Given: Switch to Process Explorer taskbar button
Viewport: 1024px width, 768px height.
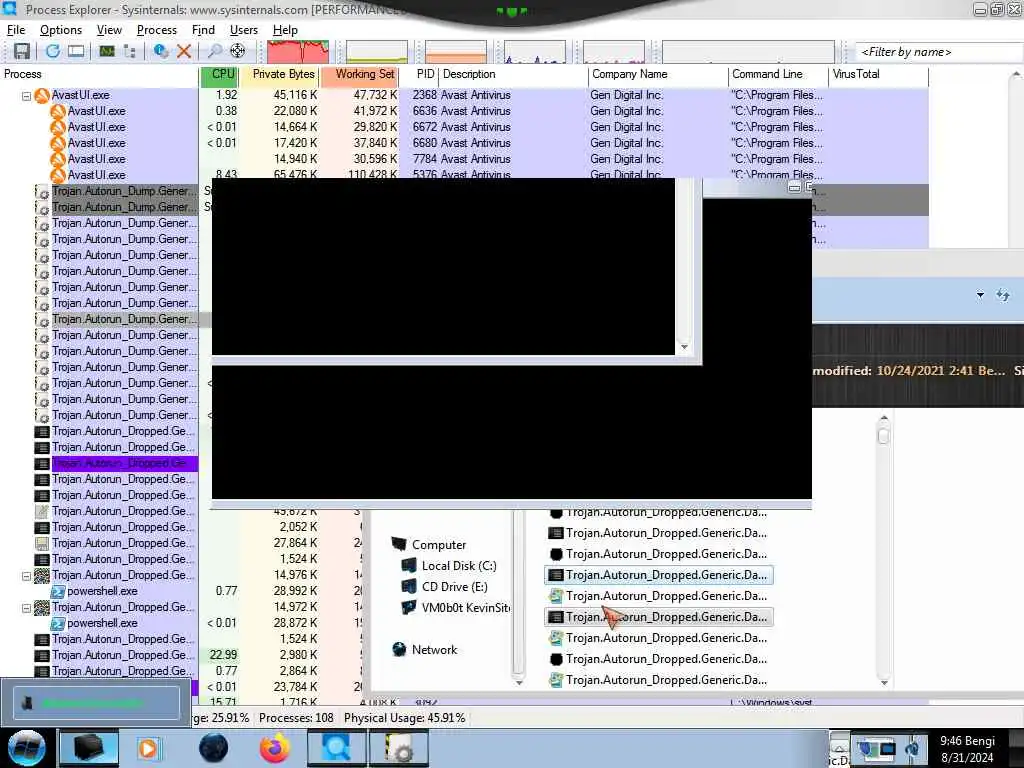Looking at the screenshot, I should tap(336, 748).
